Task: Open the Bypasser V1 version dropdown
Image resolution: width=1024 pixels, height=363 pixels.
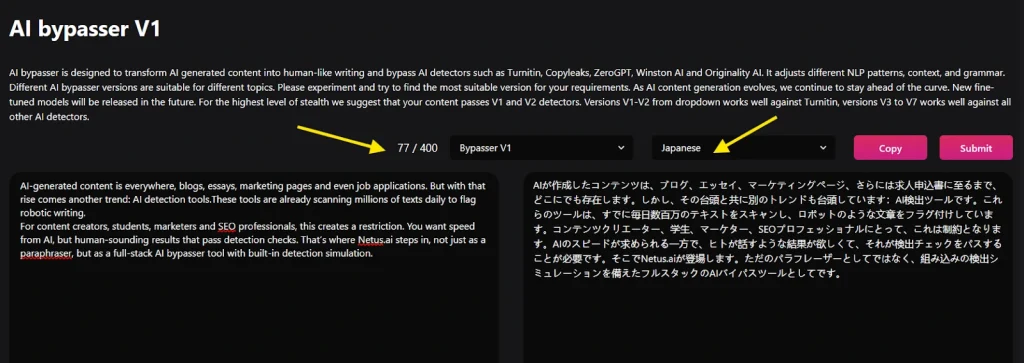Action: [541, 148]
